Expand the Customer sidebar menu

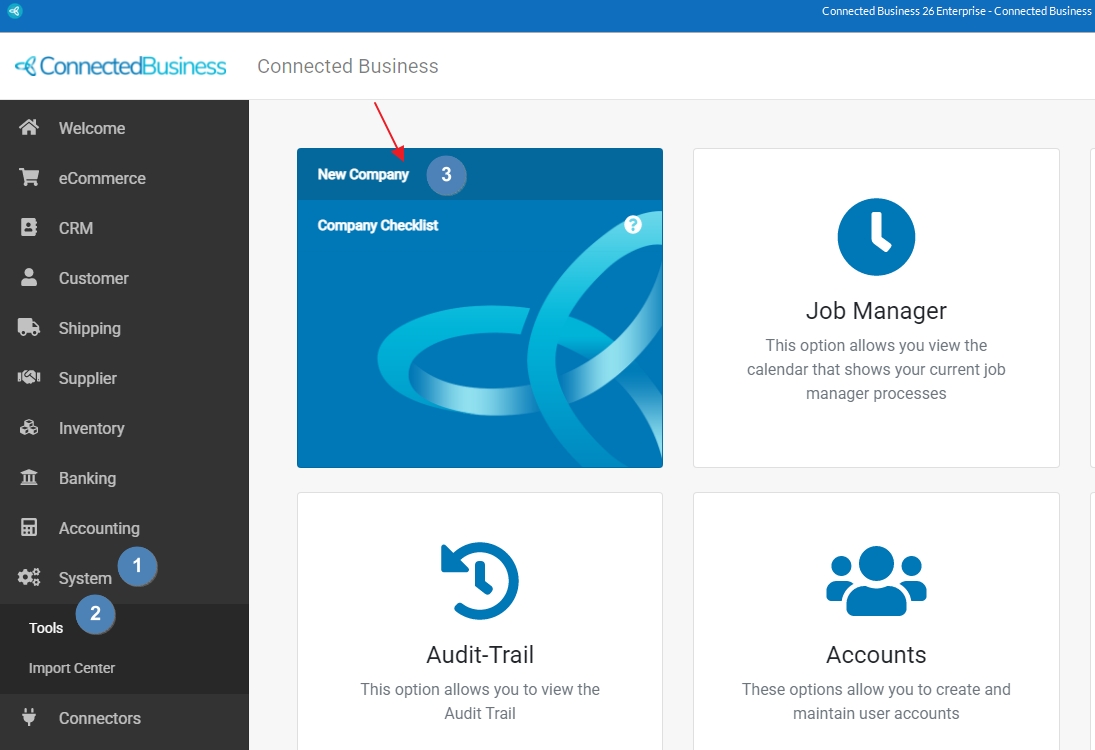click(x=93, y=278)
